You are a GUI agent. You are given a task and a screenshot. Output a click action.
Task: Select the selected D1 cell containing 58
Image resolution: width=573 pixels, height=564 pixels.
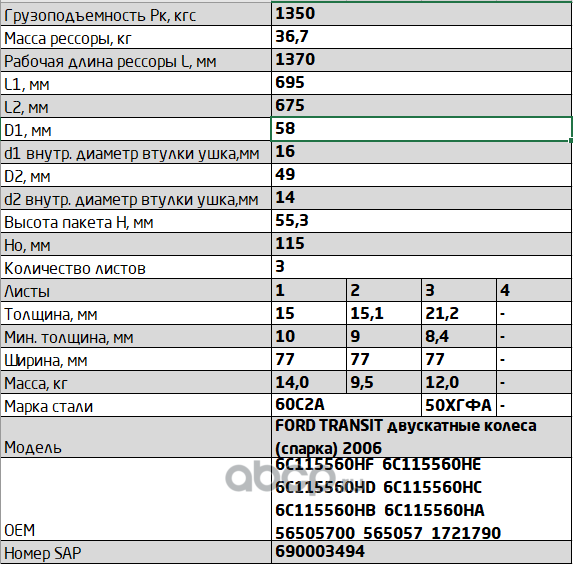[421, 129]
